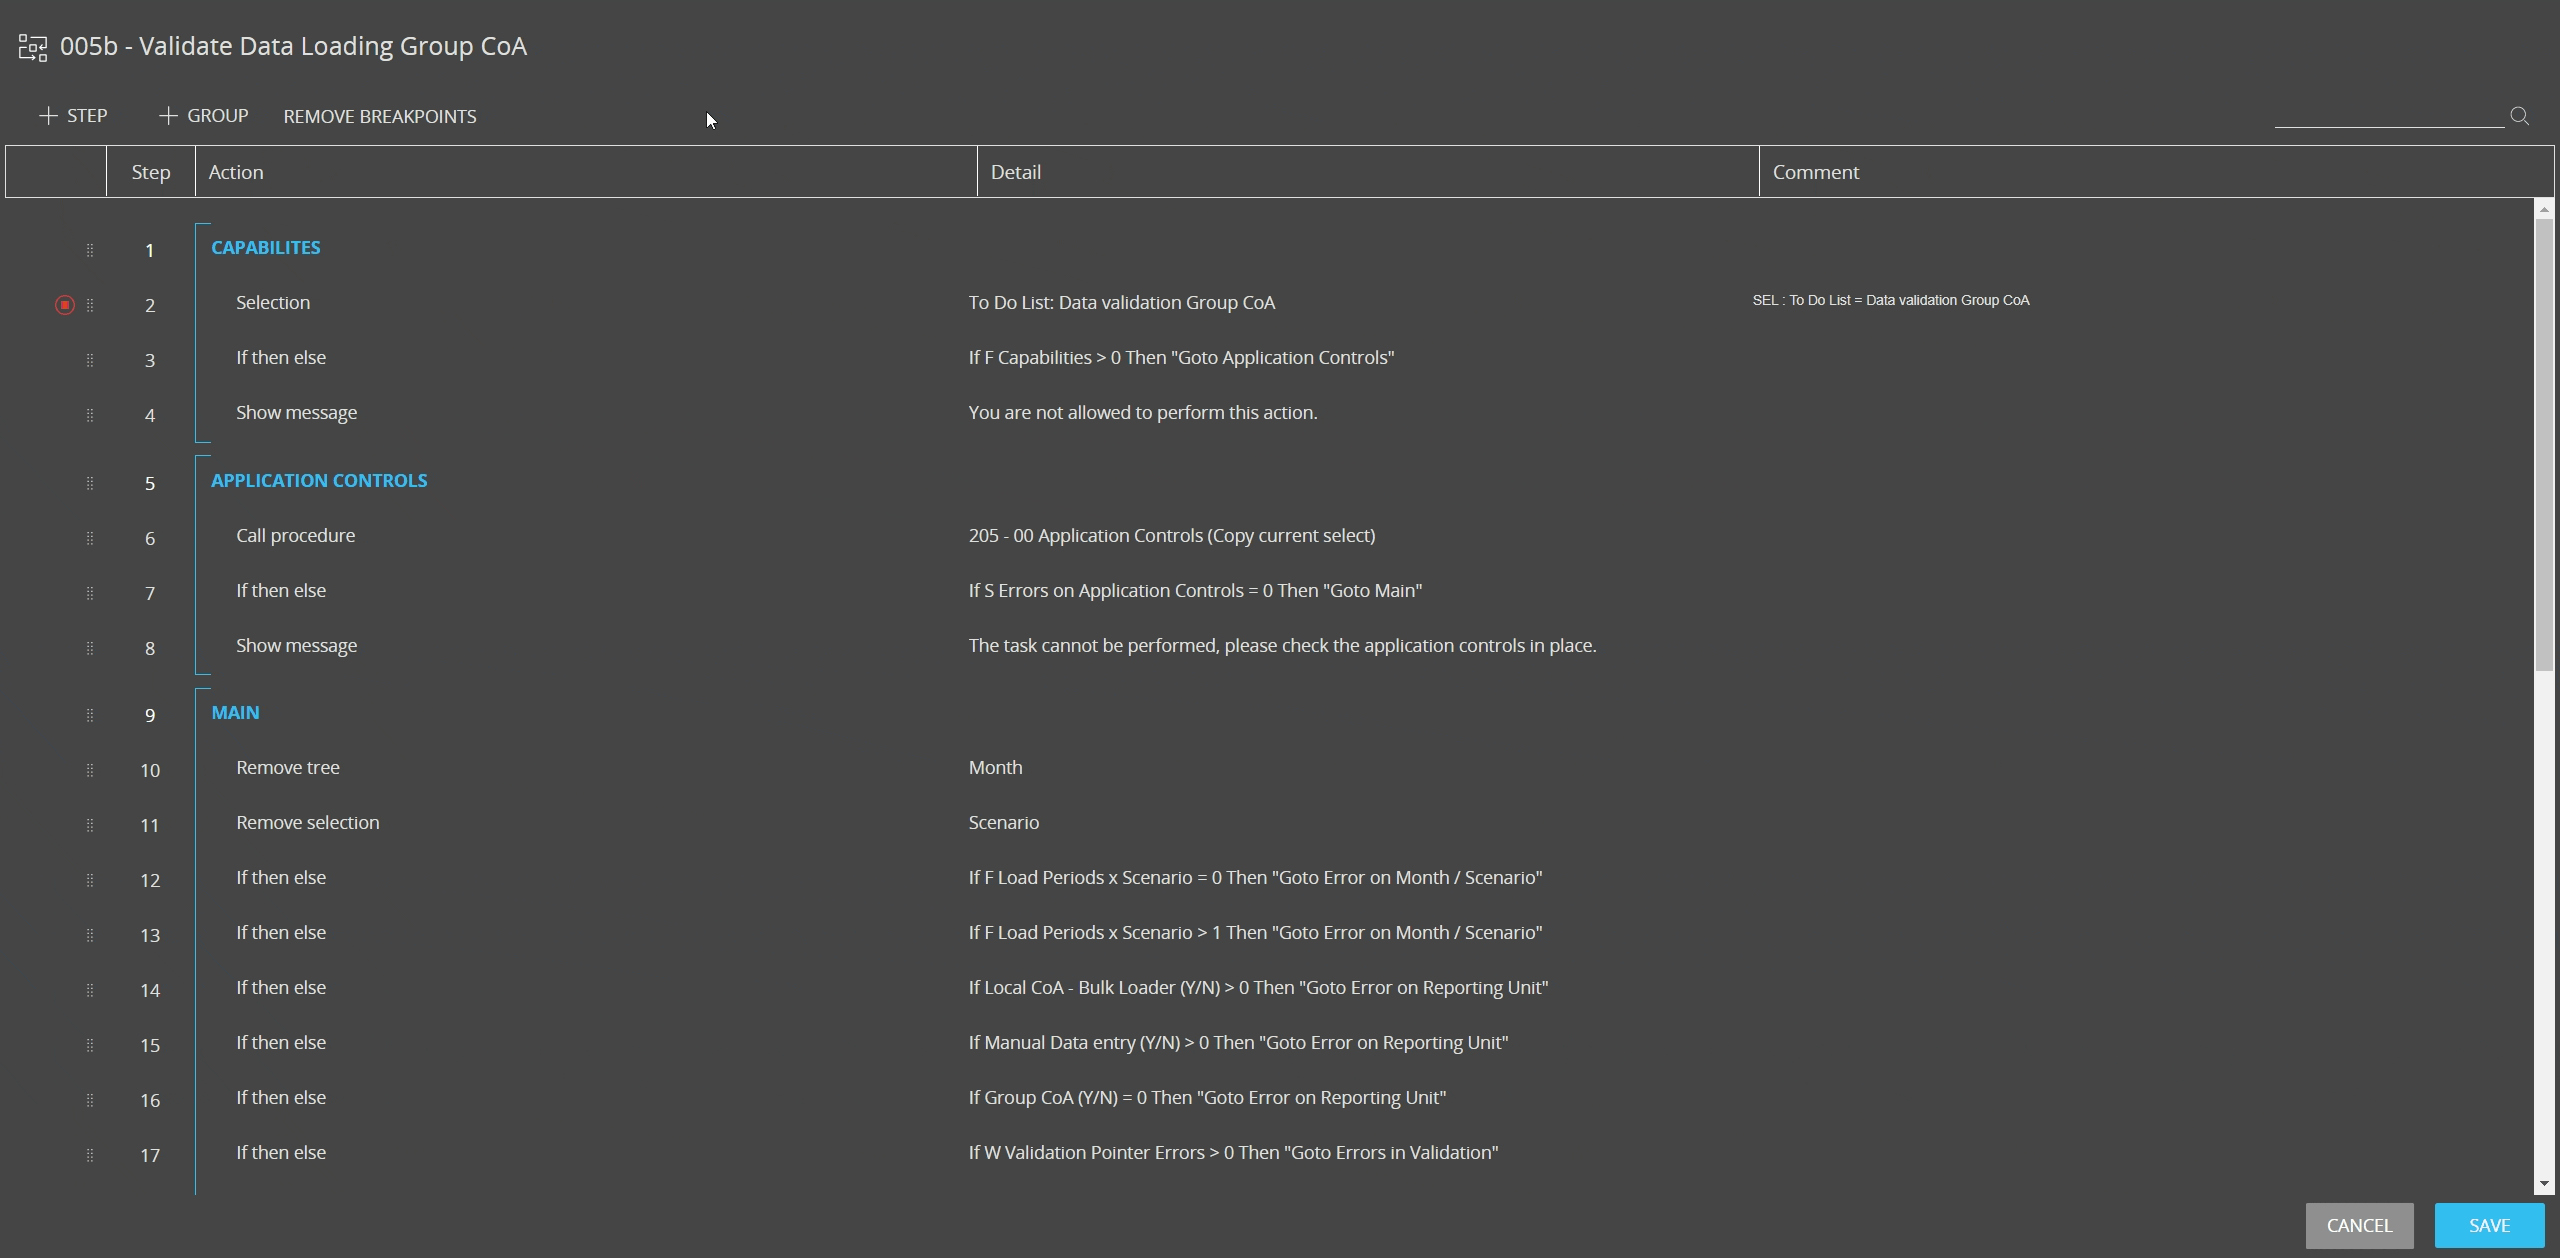Image resolution: width=2560 pixels, height=1258 pixels.
Task: Select the Call procedure step 6 row
Action: click(295, 536)
